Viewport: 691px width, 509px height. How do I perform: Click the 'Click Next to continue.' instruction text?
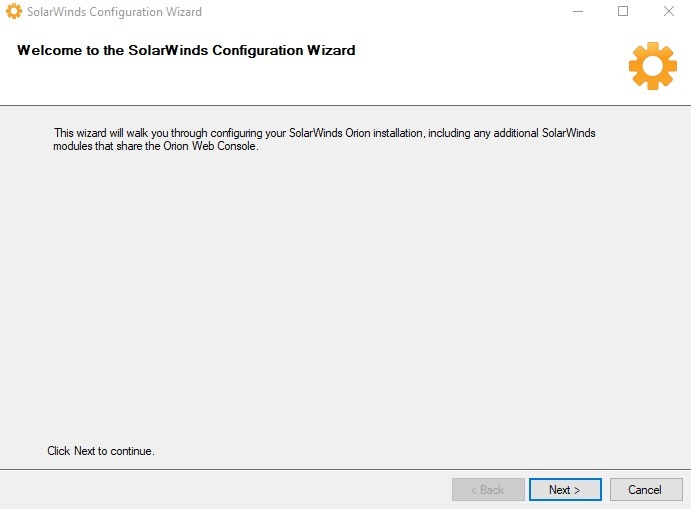tap(101, 451)
